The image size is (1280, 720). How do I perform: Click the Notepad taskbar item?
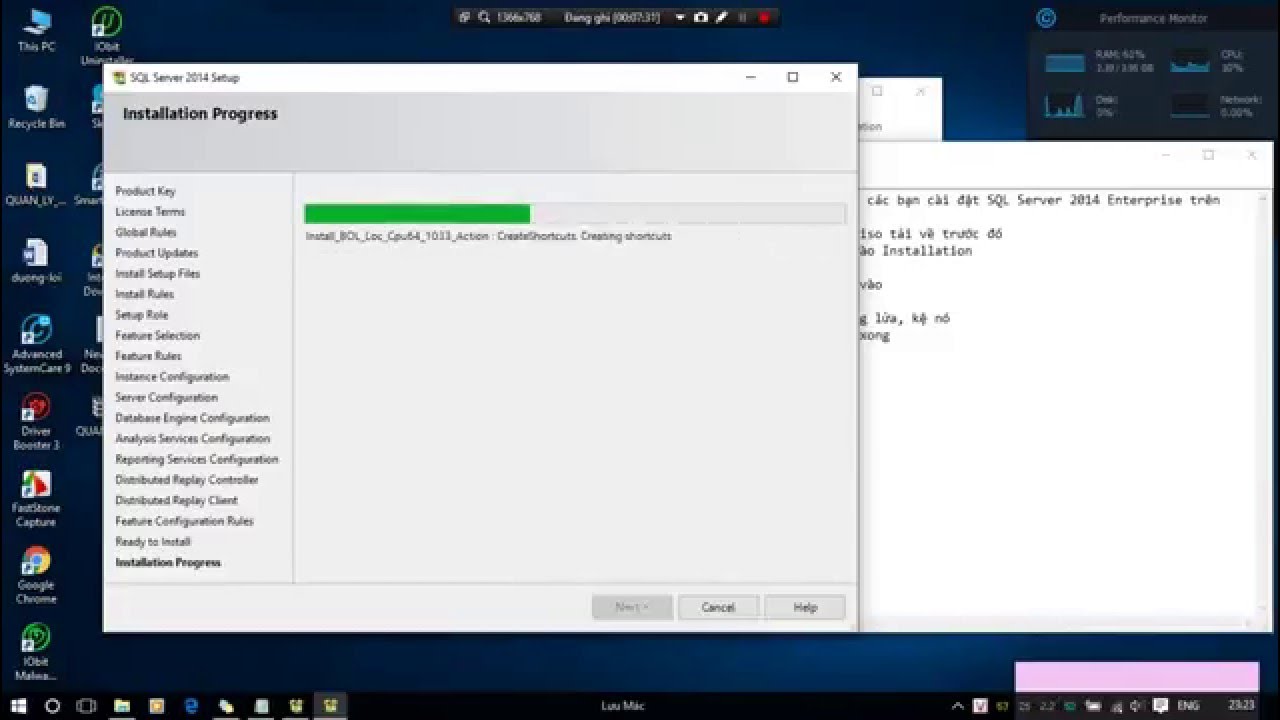coord(261,705)
